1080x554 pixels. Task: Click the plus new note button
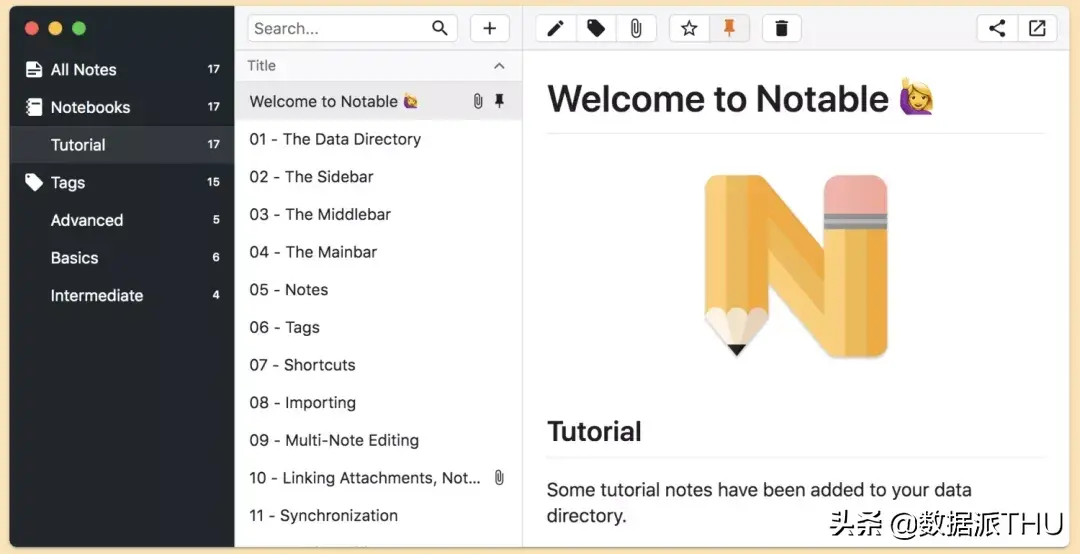pos(490,28)
